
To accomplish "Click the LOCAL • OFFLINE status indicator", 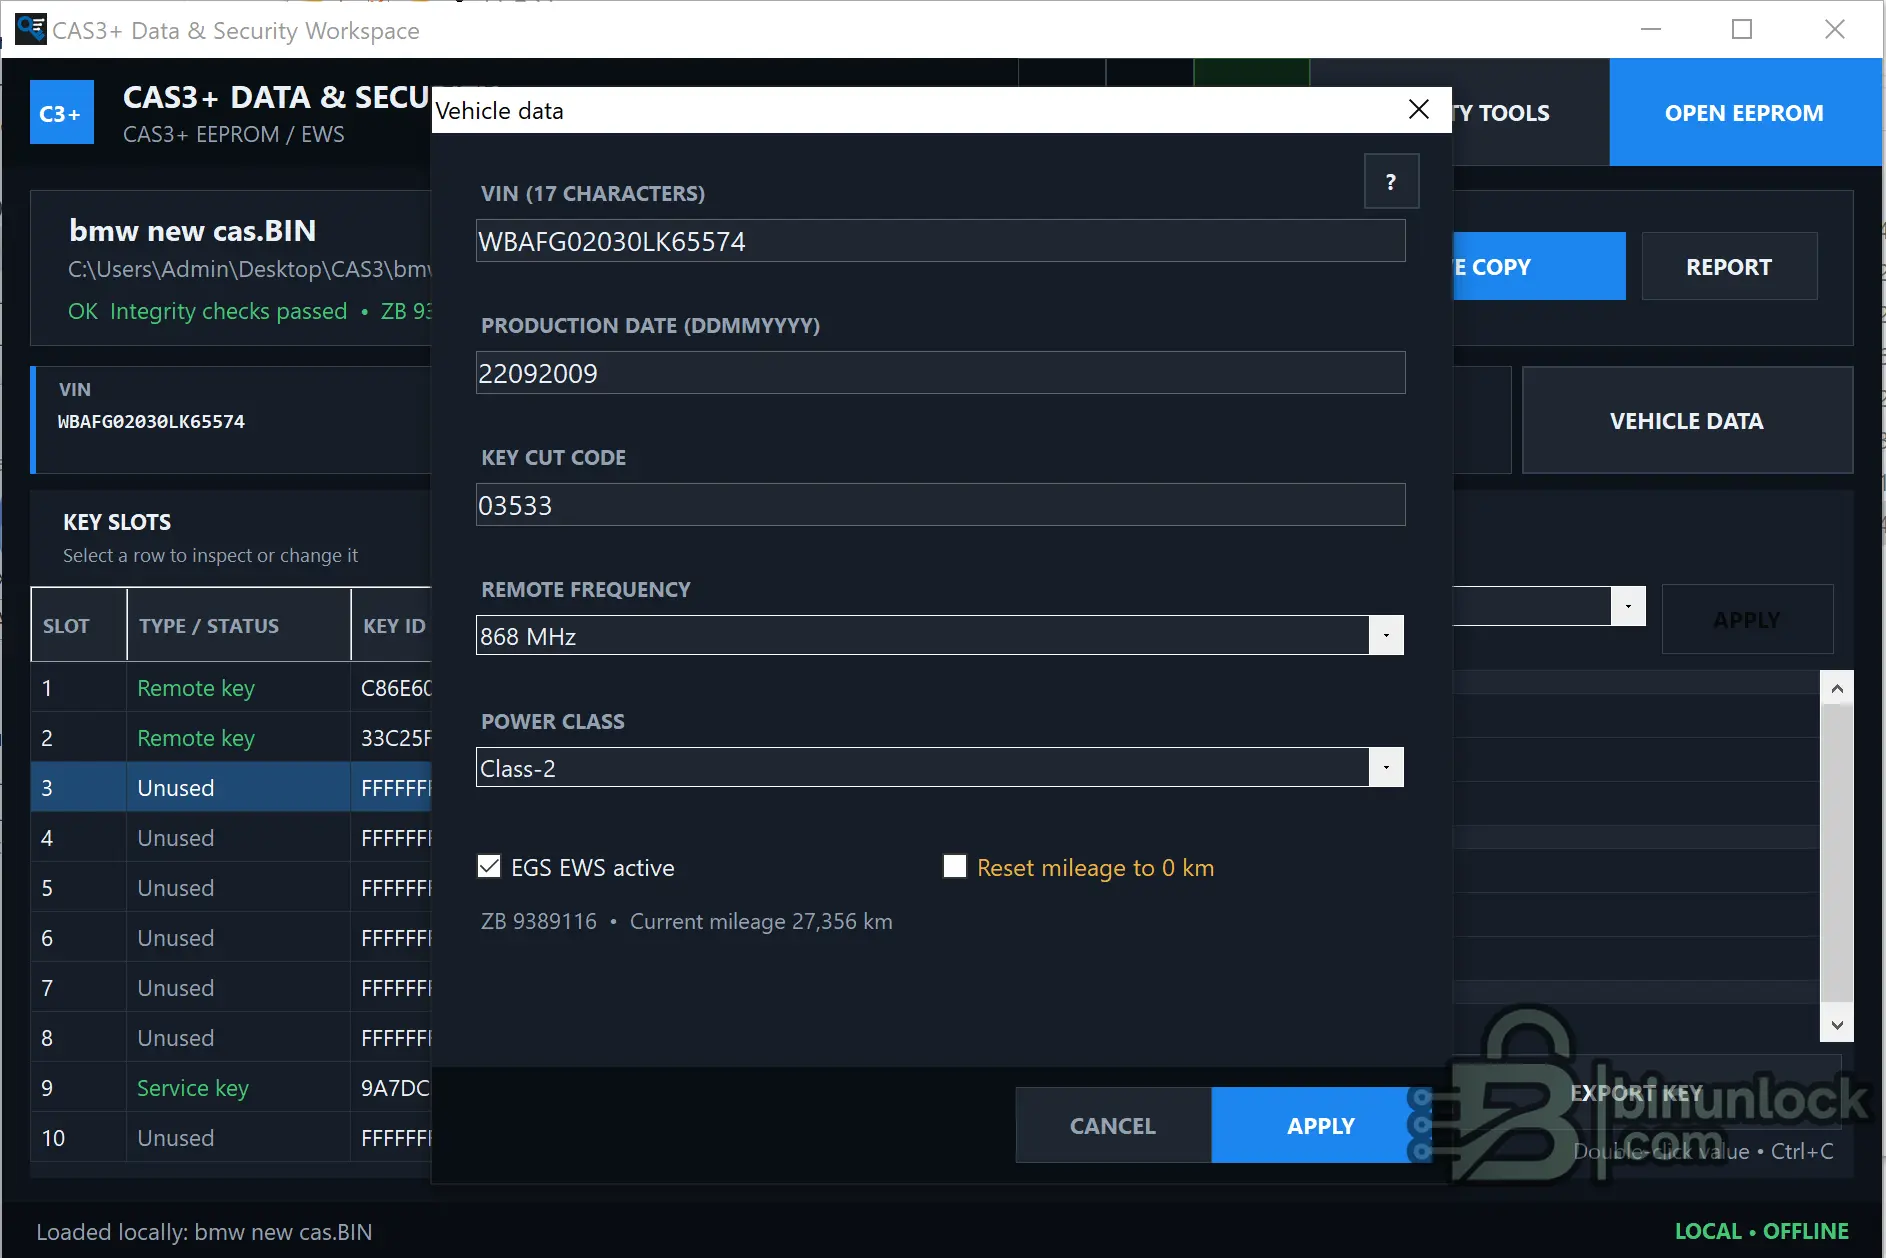I will point(1761,1231).
